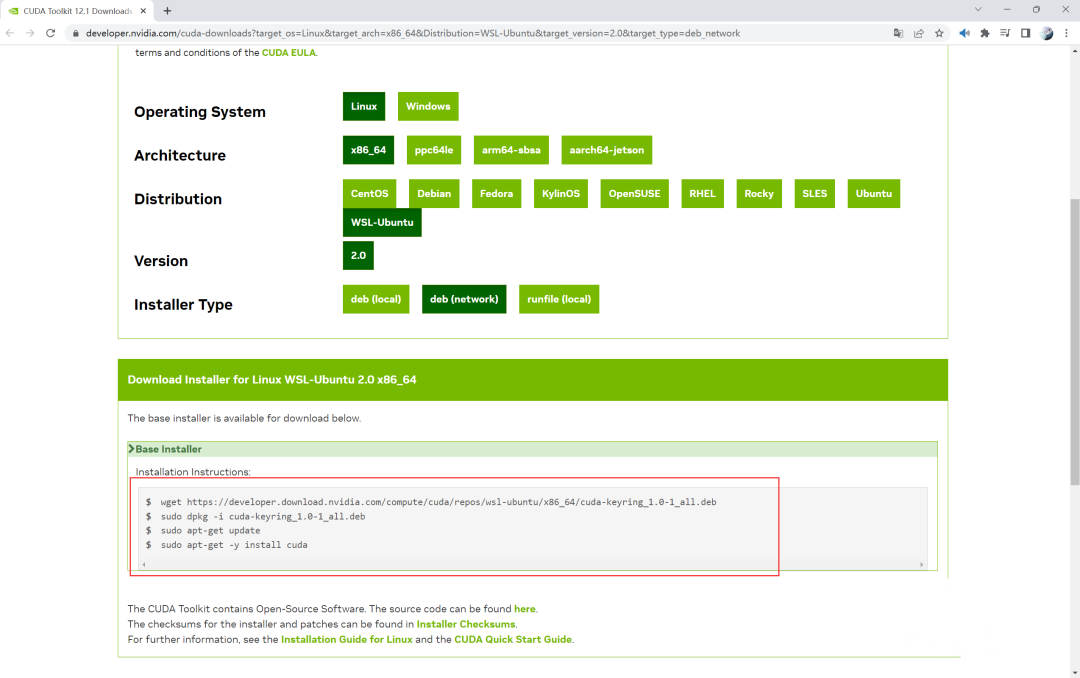This screenshot has width=1080, height=678.
Task: Reload the page
Action: pyautogui.click(x=50, y=33)
